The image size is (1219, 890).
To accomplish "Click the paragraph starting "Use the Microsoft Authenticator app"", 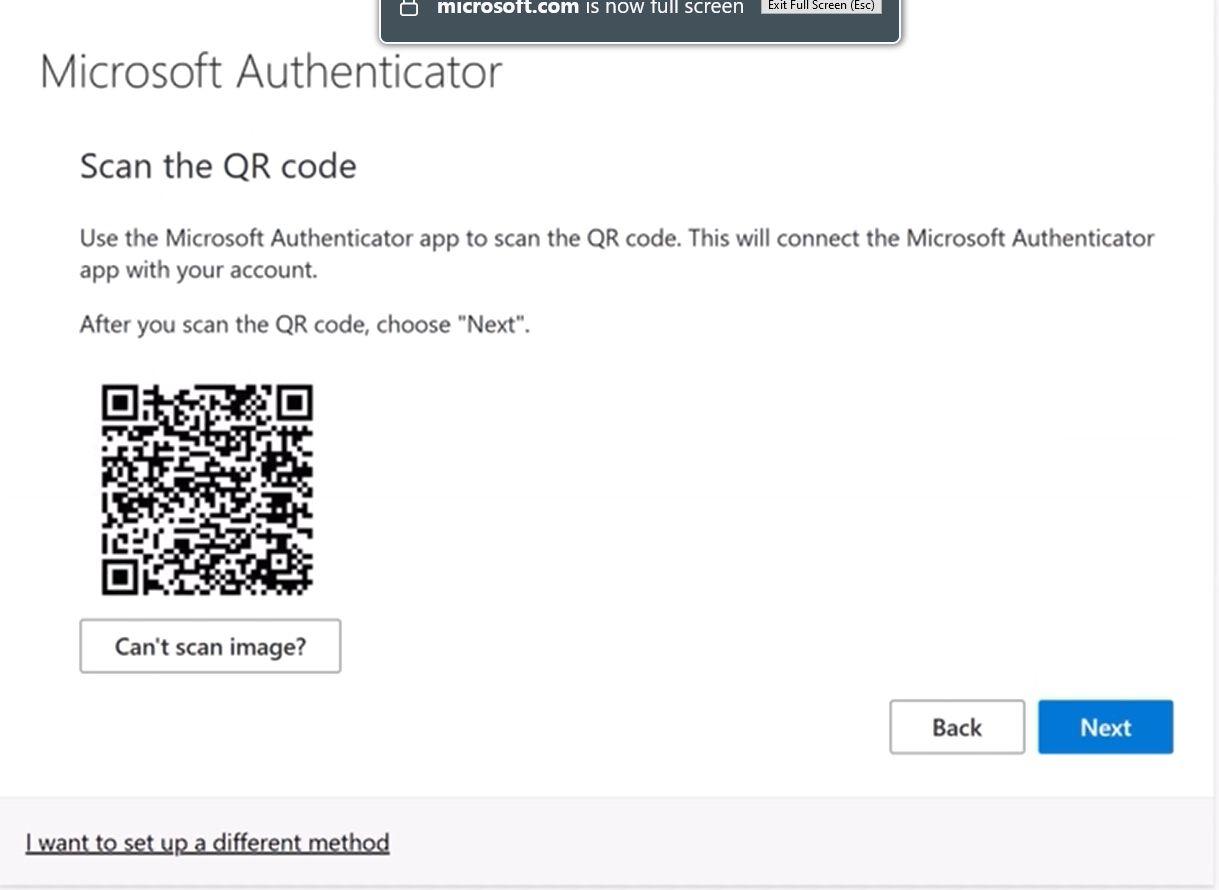I will tap(617, 254).
